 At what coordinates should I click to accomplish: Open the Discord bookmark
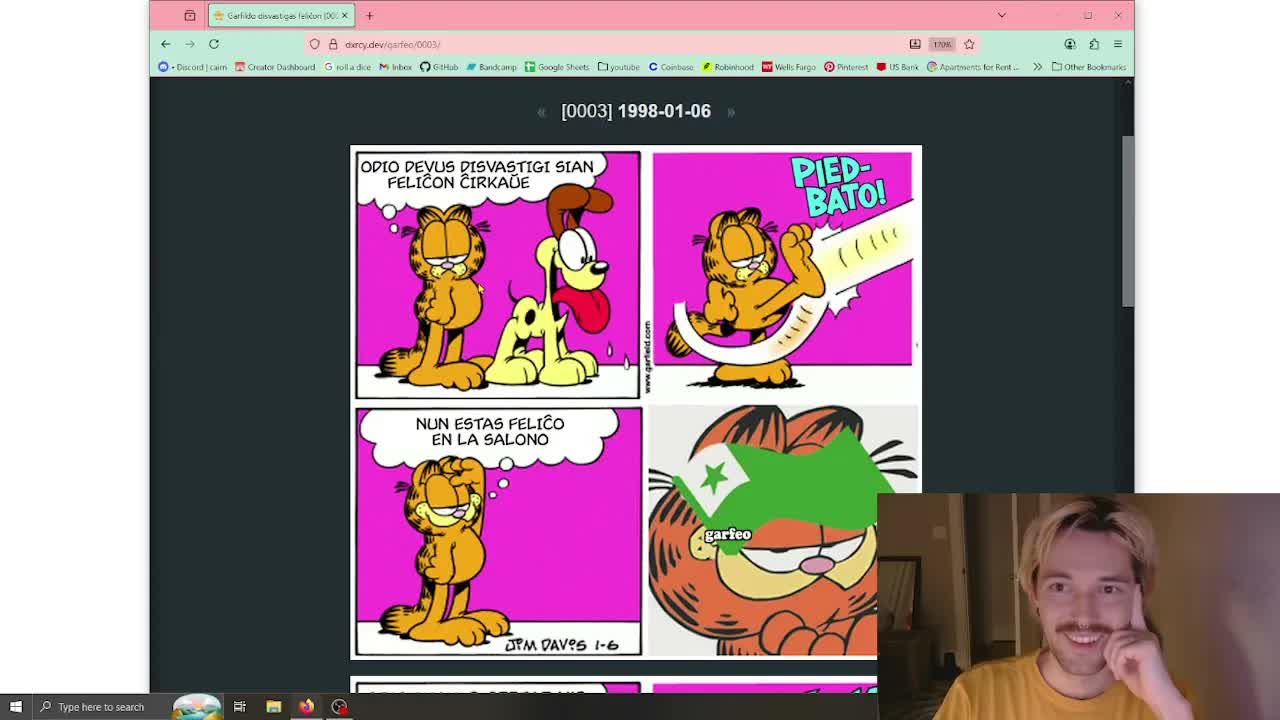pos(193,67)
